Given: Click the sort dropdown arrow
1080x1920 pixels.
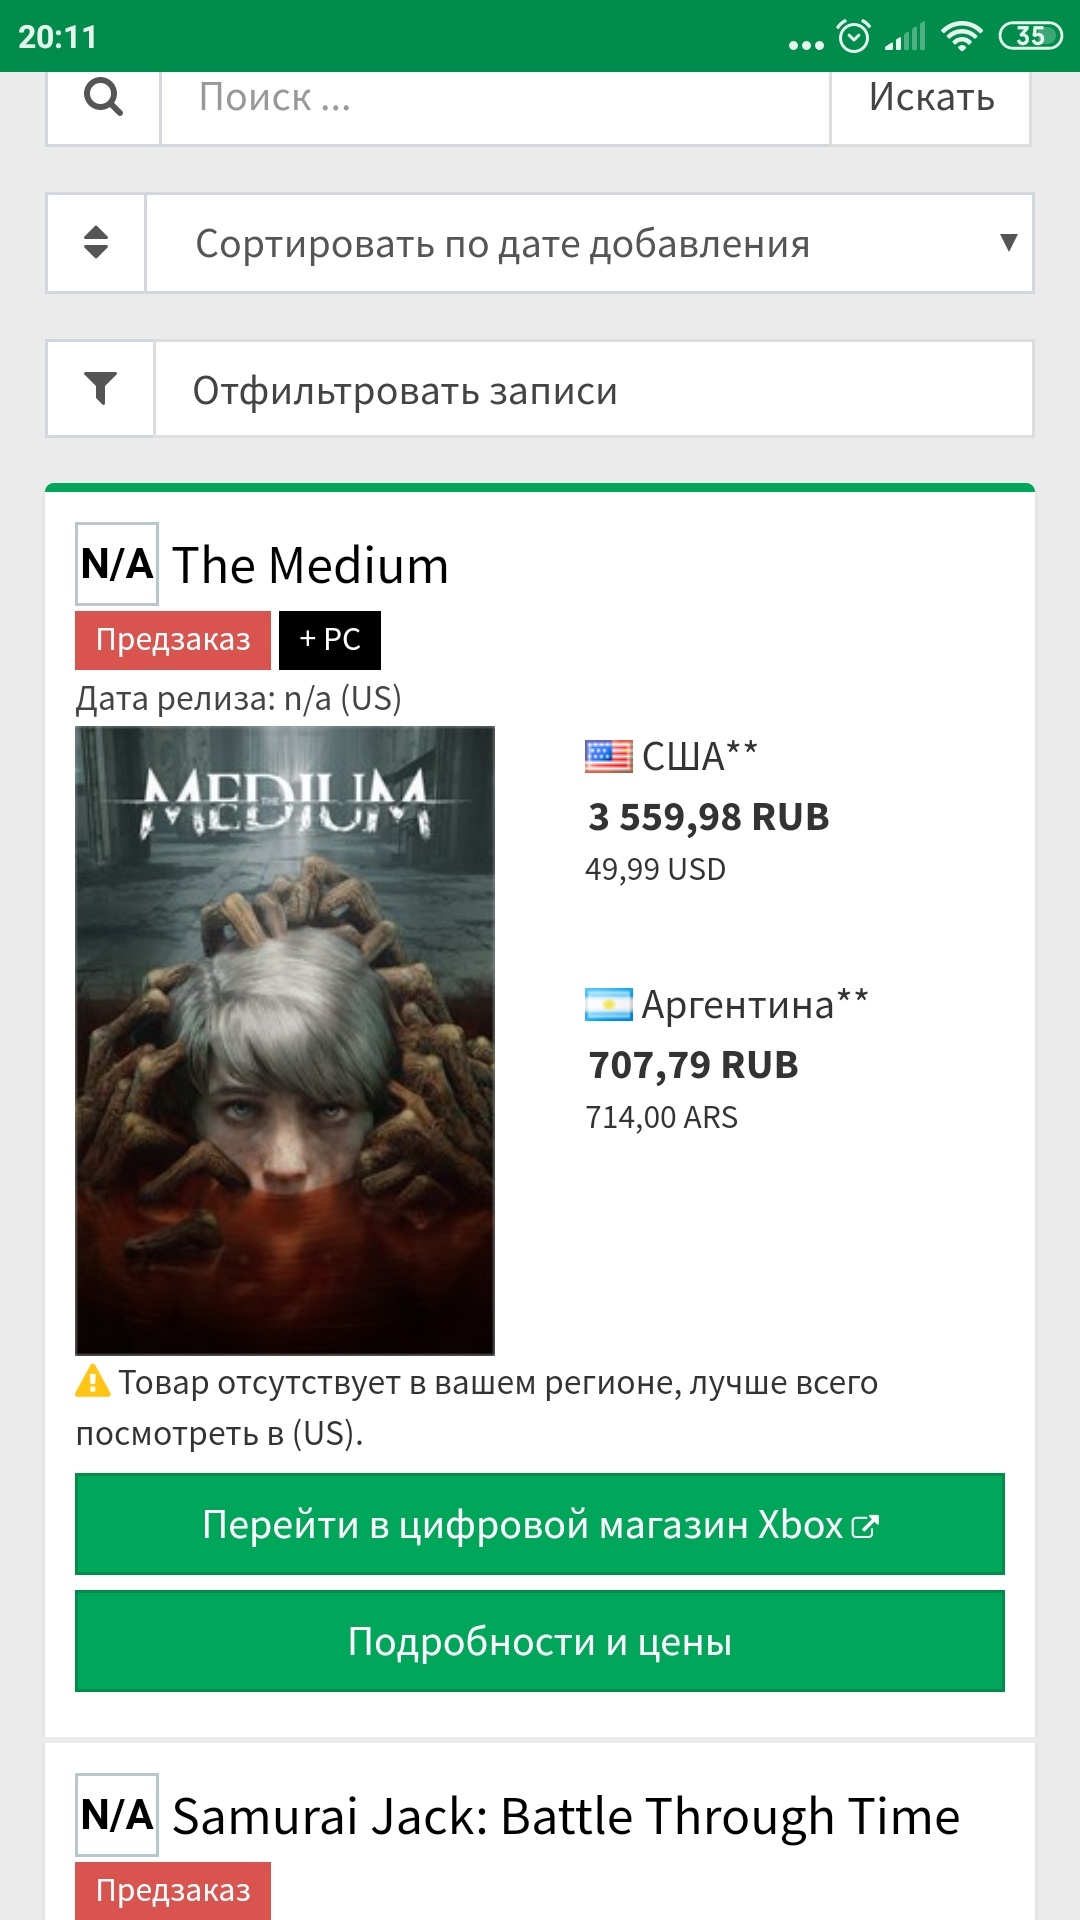Looking at the screenshot, I should [1008, 242].
